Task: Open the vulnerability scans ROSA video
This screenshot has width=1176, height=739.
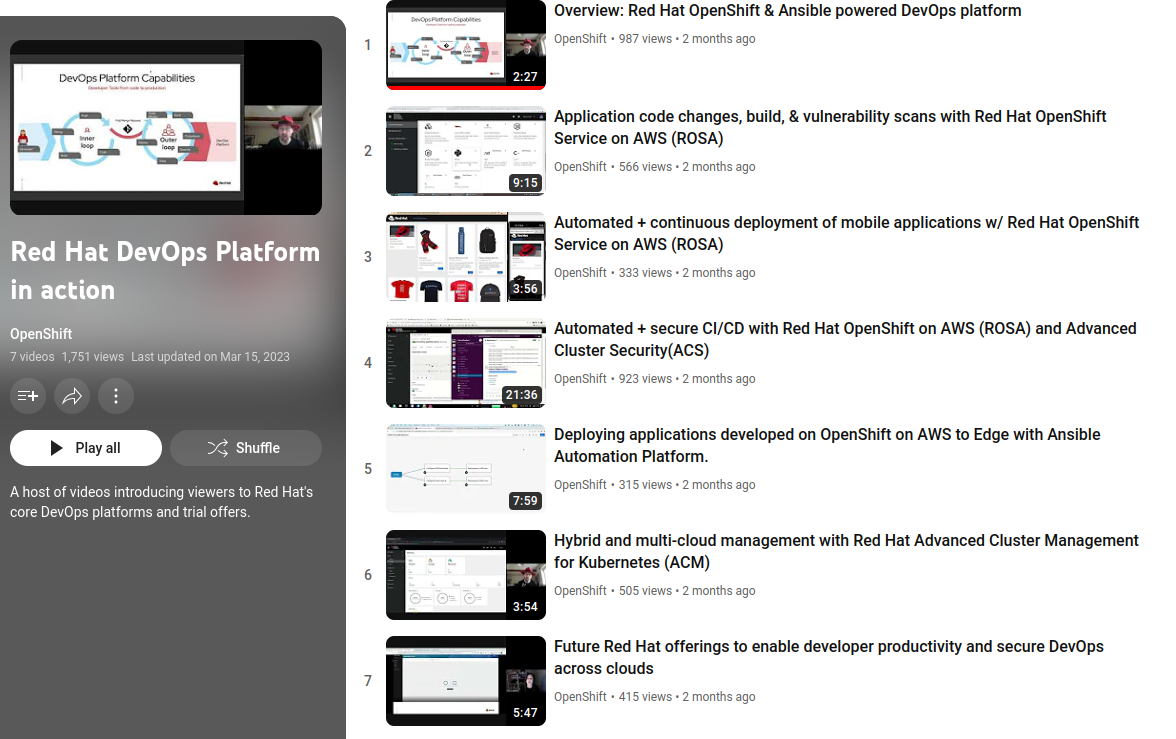Action: click(830, 127)
